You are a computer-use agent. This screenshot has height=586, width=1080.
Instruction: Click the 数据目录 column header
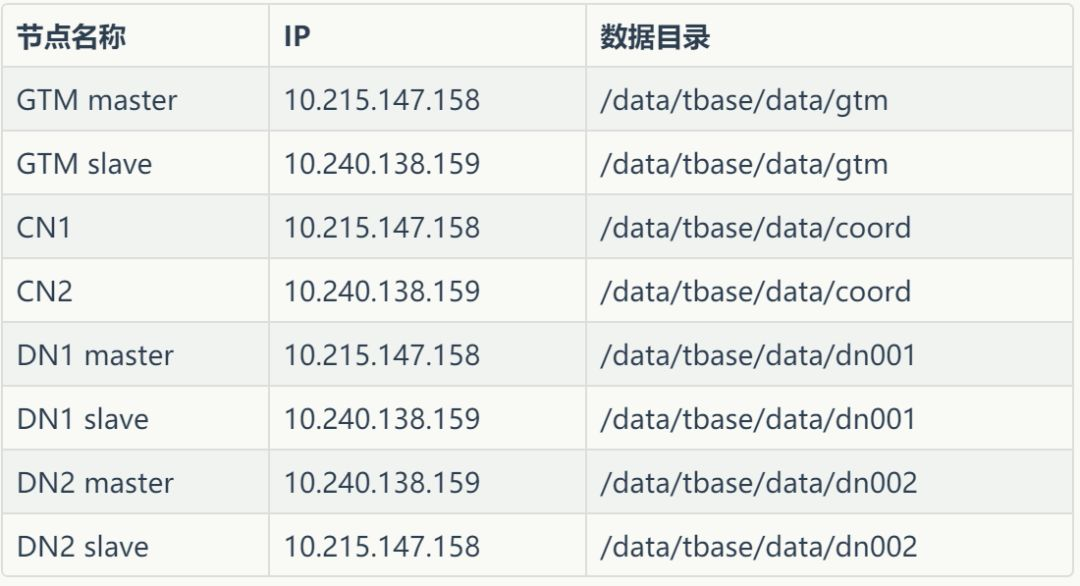click(x=655, y=38)
